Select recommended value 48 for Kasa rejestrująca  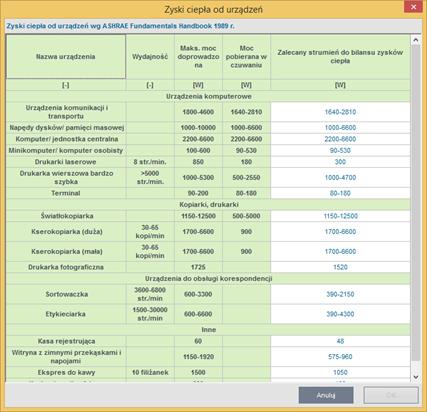point(340,341)
